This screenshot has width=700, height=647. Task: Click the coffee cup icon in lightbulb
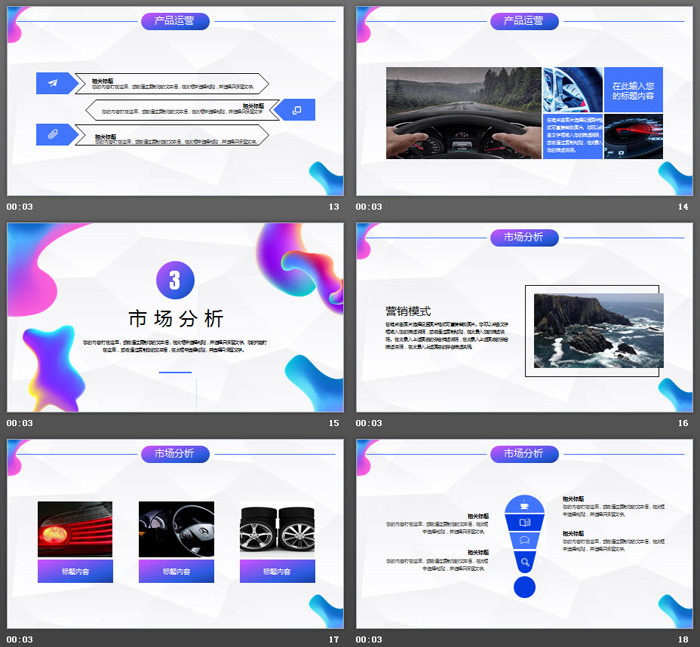pyautogui.click(x=525, y=505)
